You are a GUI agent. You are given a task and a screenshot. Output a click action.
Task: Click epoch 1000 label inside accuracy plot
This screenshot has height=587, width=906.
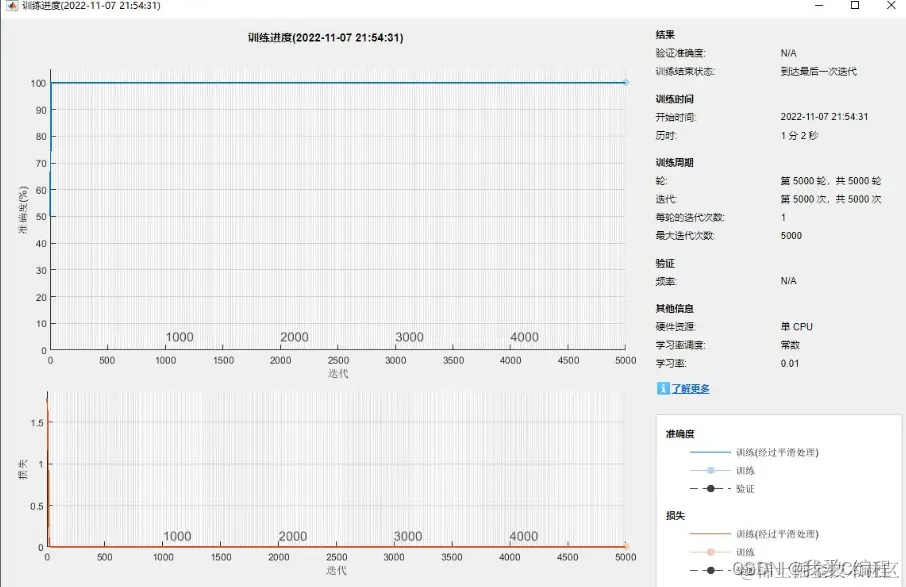pos(180,337)
